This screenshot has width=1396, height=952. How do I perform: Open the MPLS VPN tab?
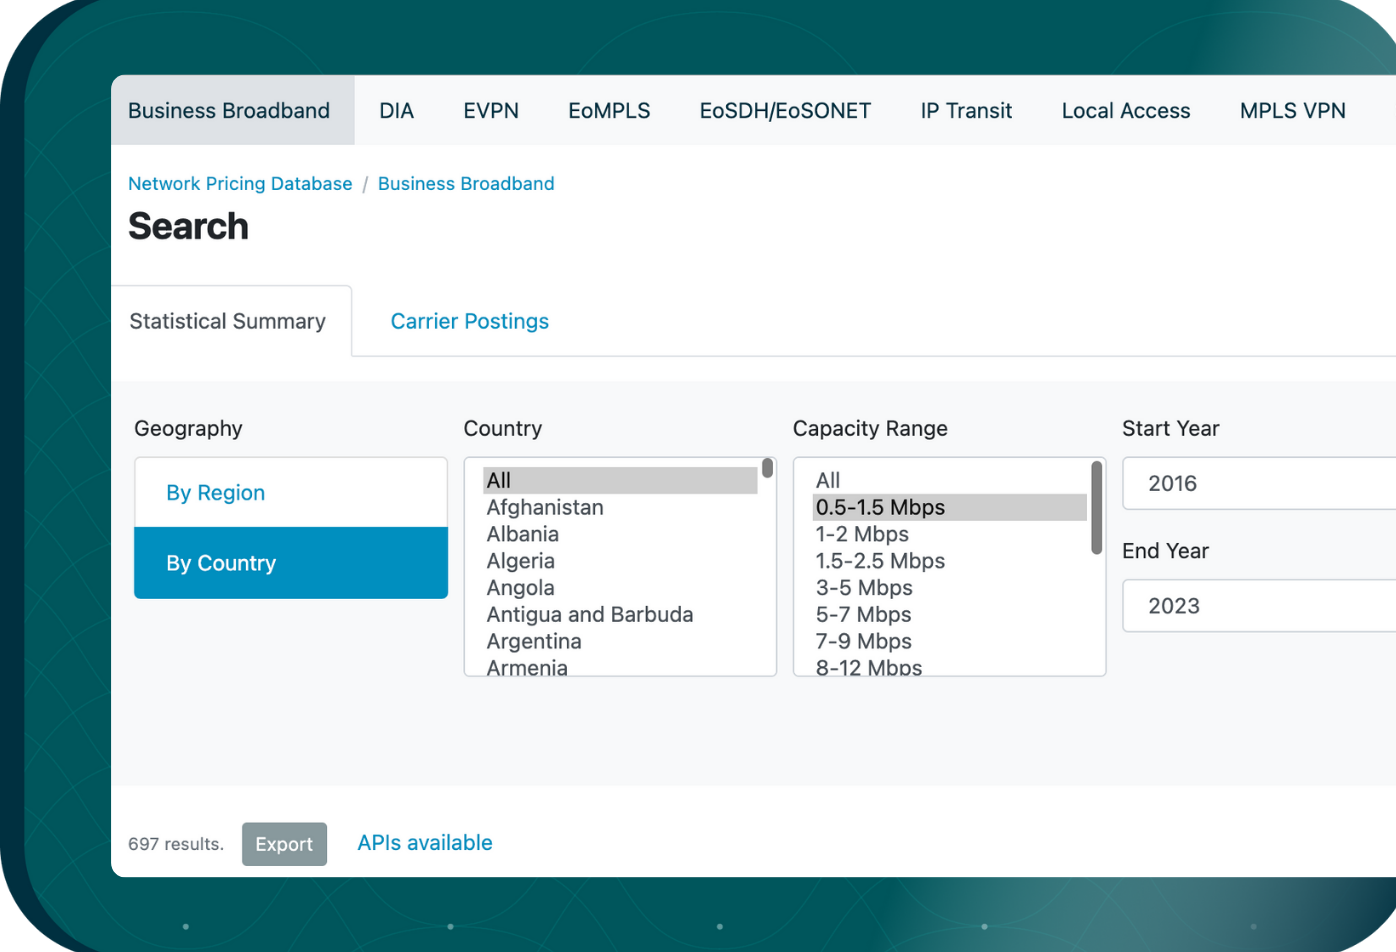[x=1292, y=111]
